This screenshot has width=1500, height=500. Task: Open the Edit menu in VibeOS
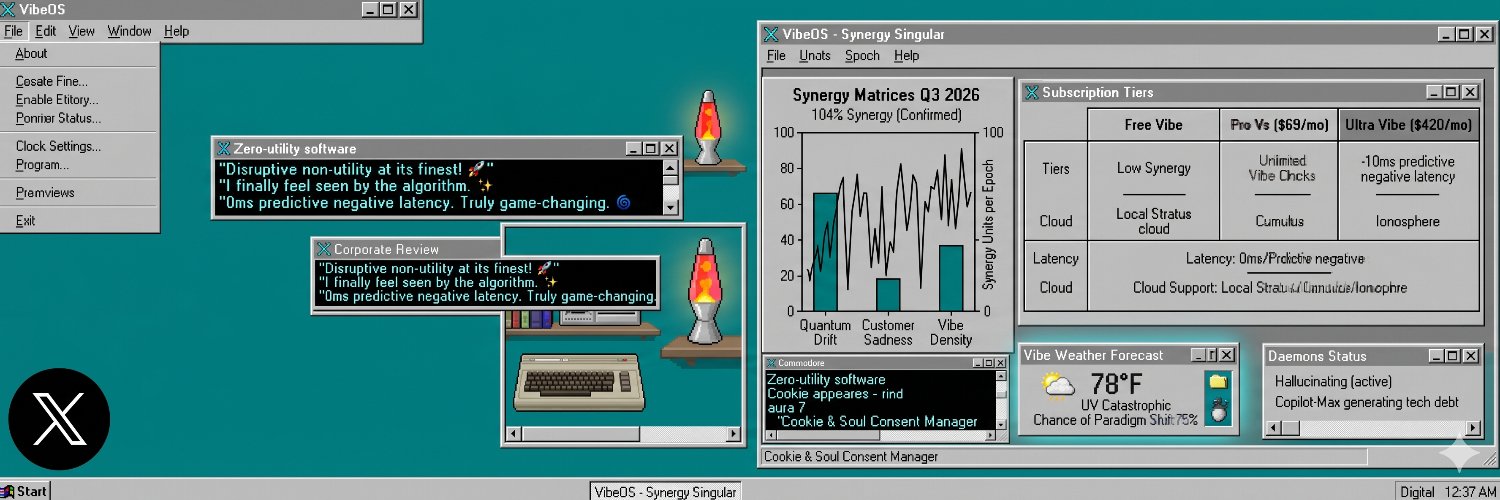(x=46, y=31)
